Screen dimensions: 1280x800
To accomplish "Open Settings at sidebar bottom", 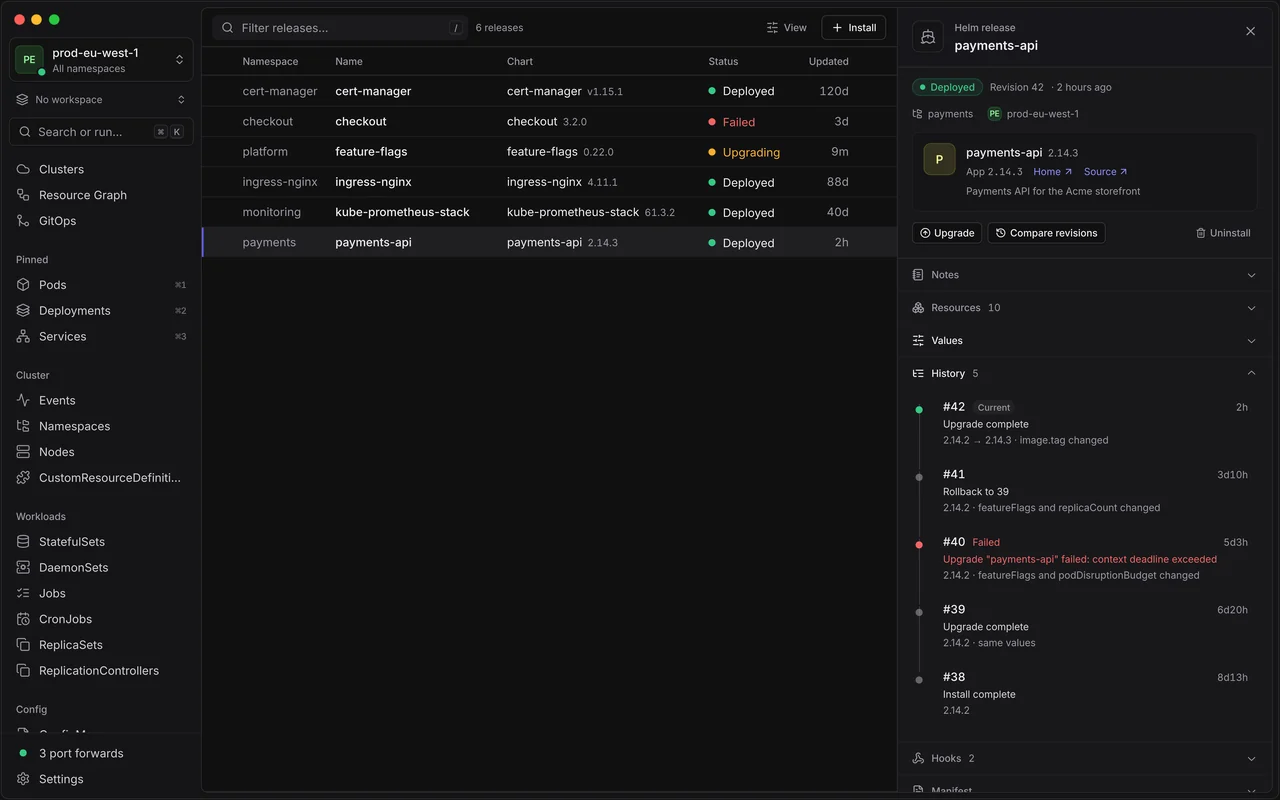I will [101, 779].
